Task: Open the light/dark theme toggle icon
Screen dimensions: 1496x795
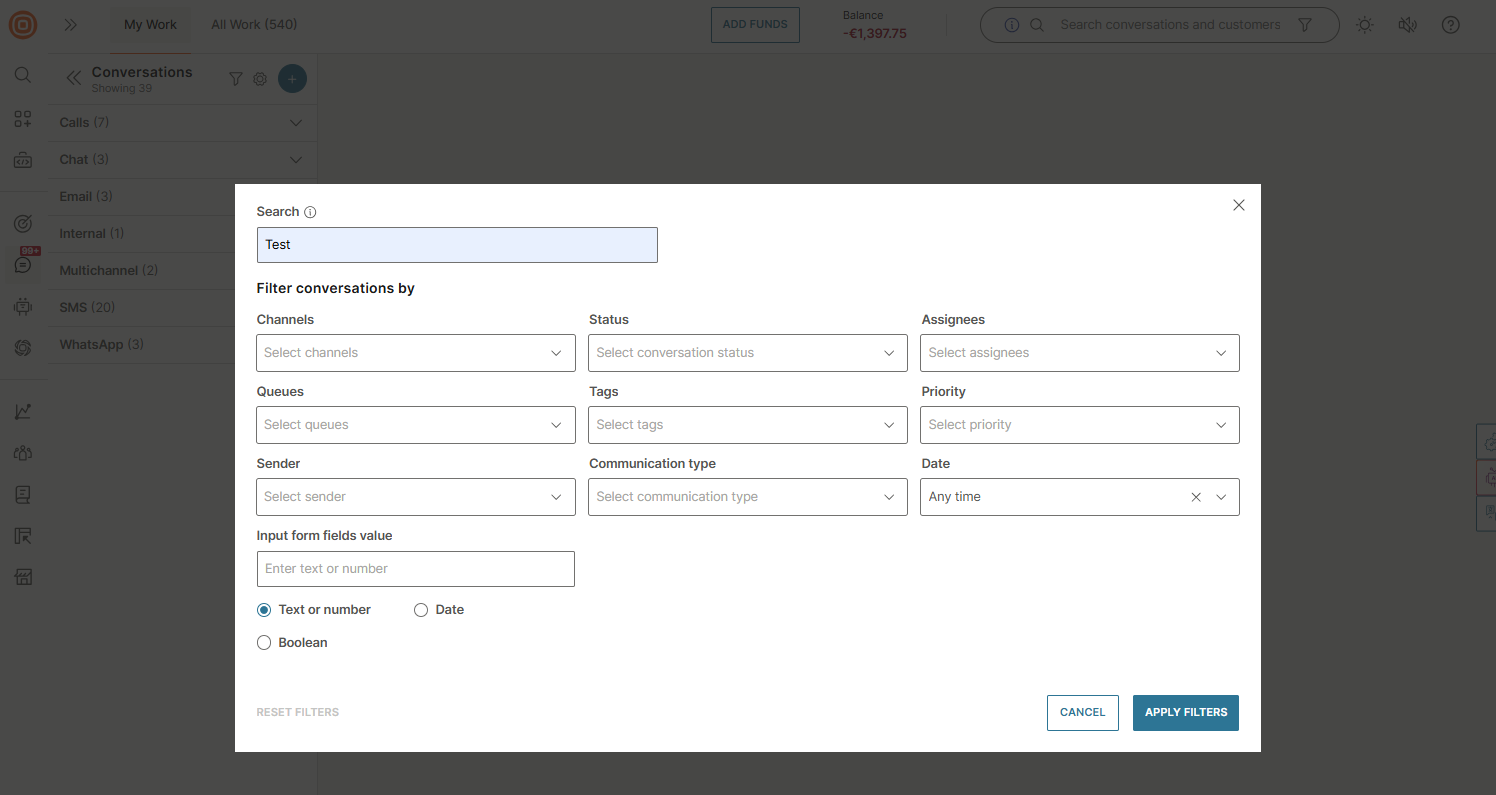Action: pos(1364,24)
